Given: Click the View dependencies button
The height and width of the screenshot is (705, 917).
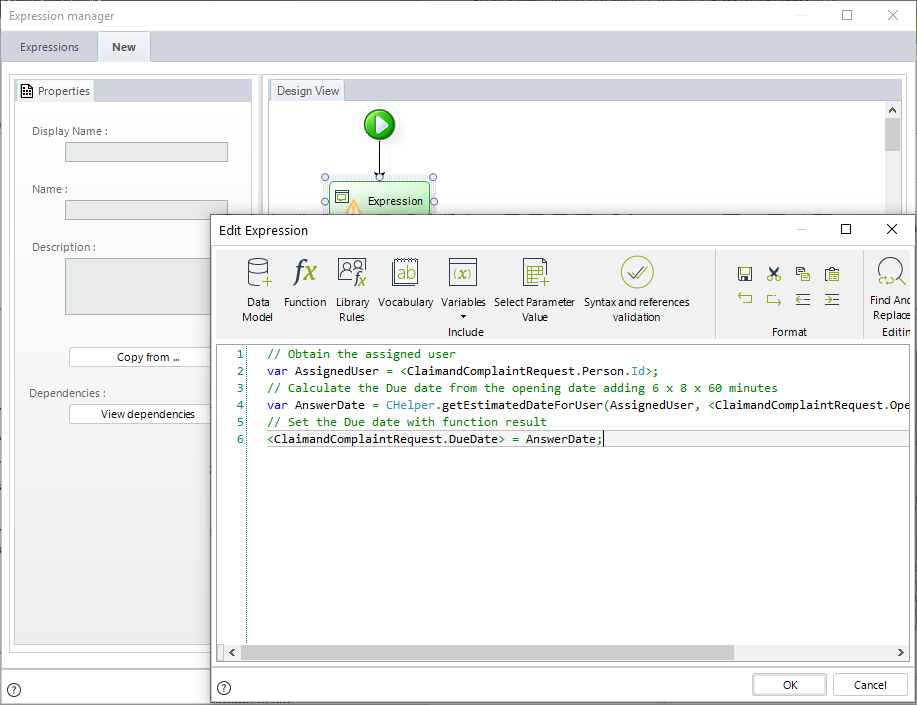Looking at the screenshot, I should pos(140,414).
